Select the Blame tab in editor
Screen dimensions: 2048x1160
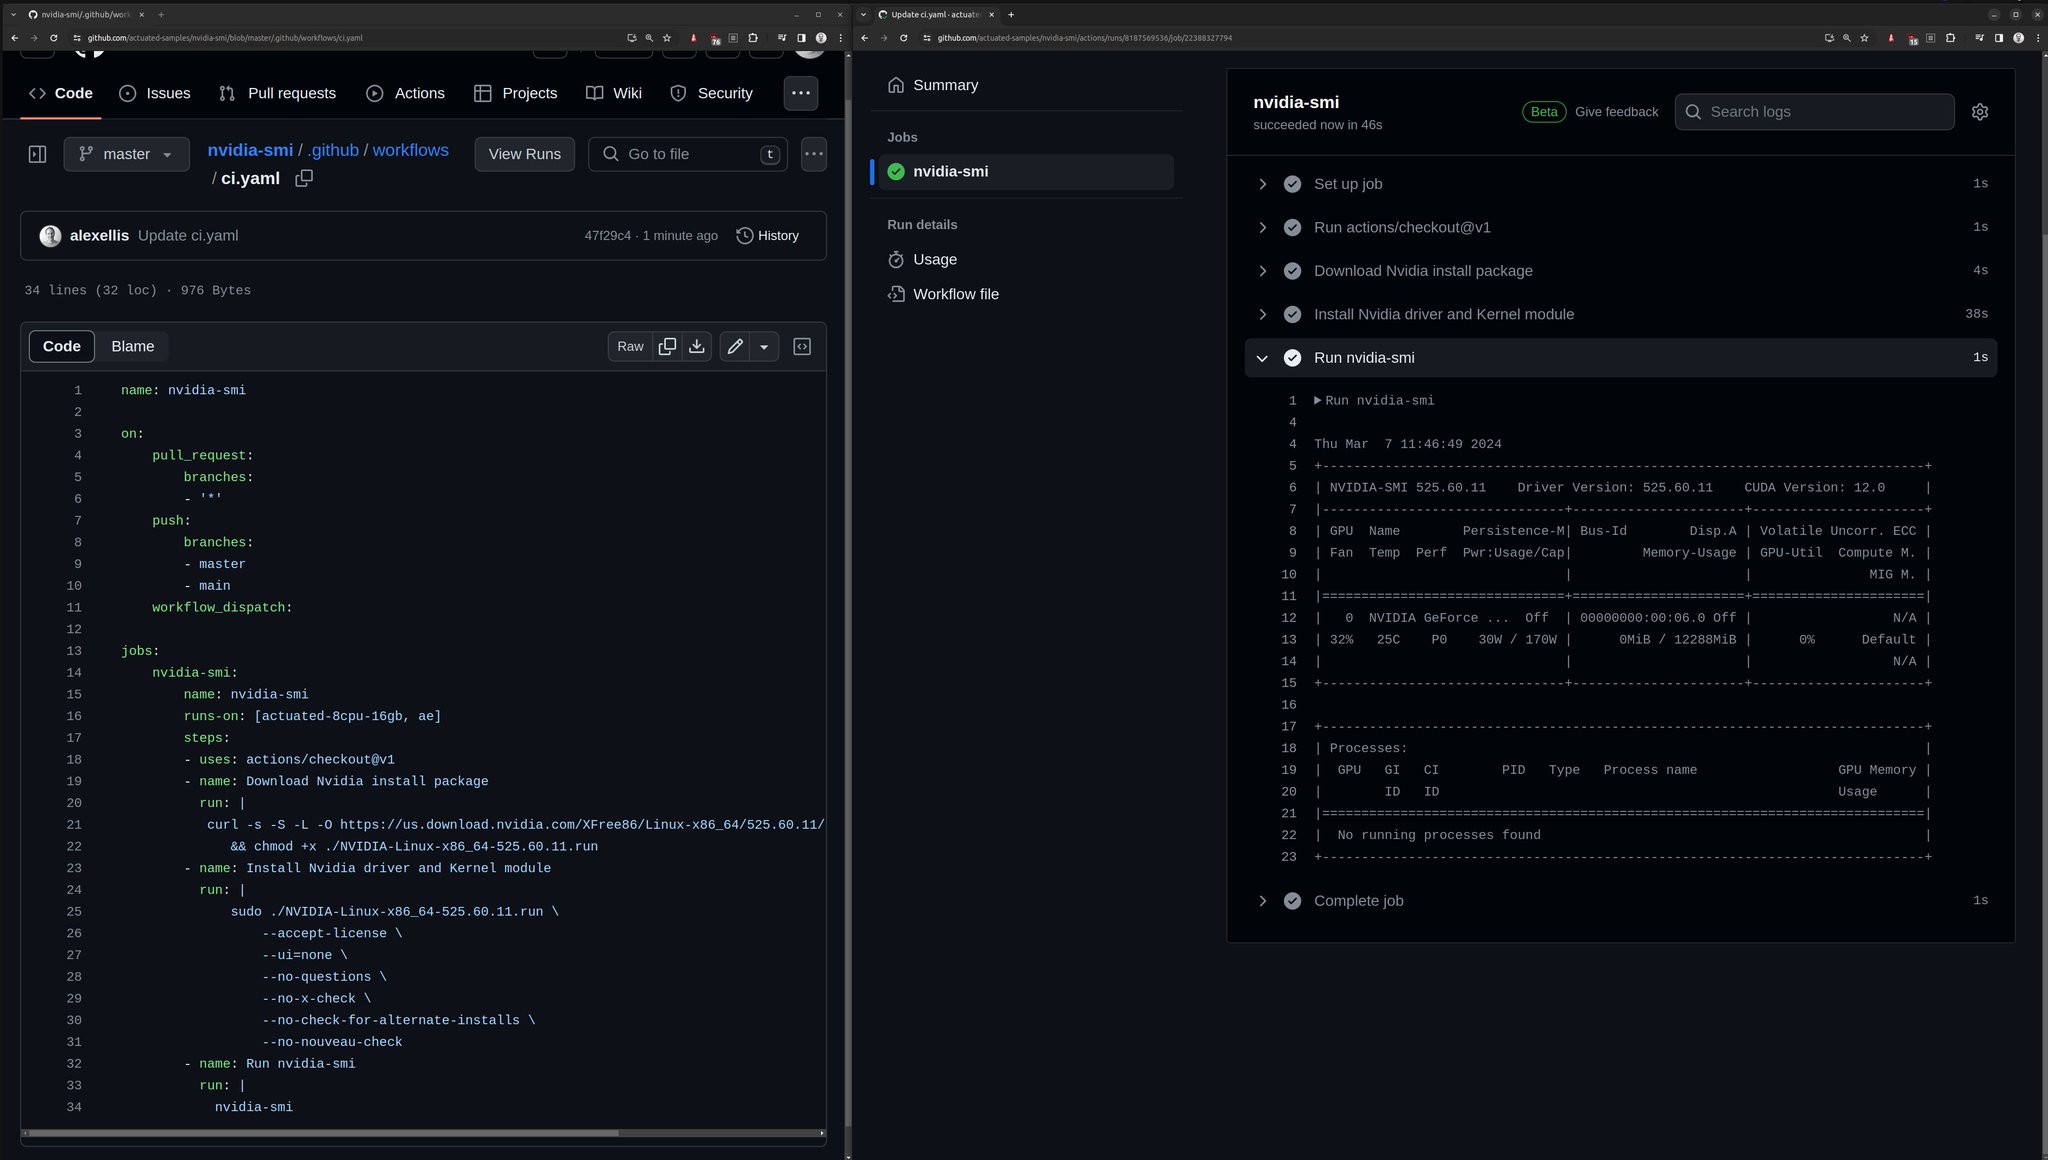(x=131, y=346)
